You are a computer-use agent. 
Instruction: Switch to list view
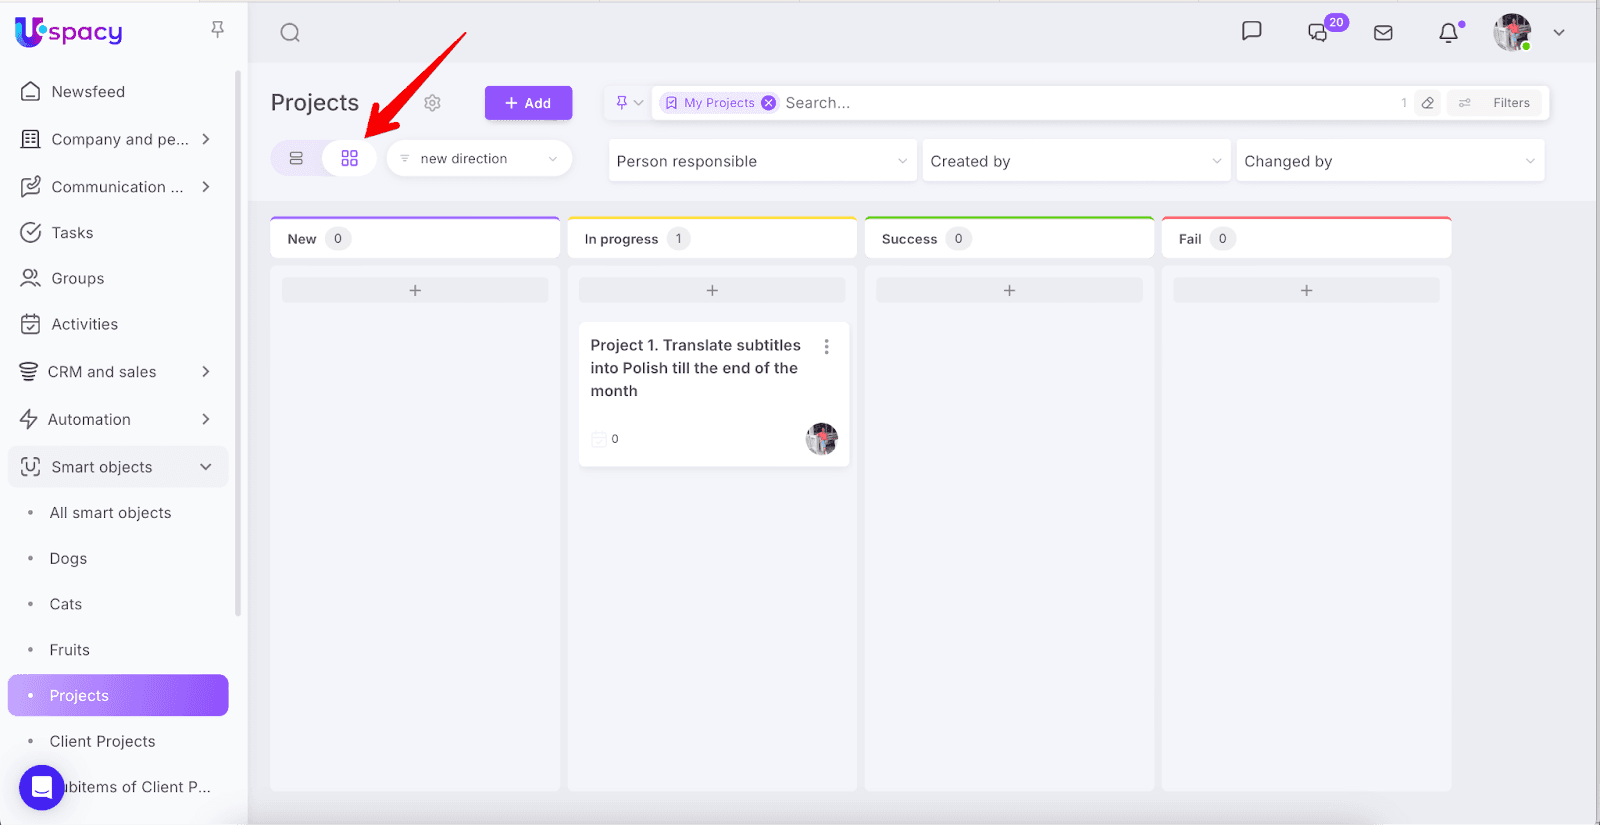coord(296,159)
